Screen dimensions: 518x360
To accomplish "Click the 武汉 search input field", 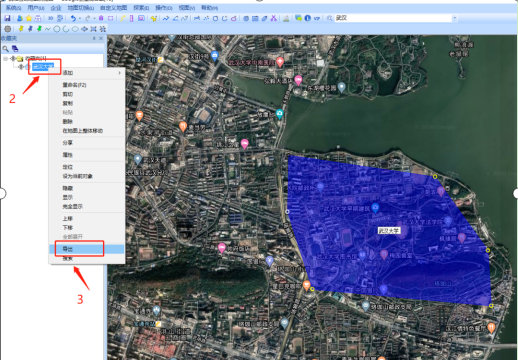I will point(393,18).
